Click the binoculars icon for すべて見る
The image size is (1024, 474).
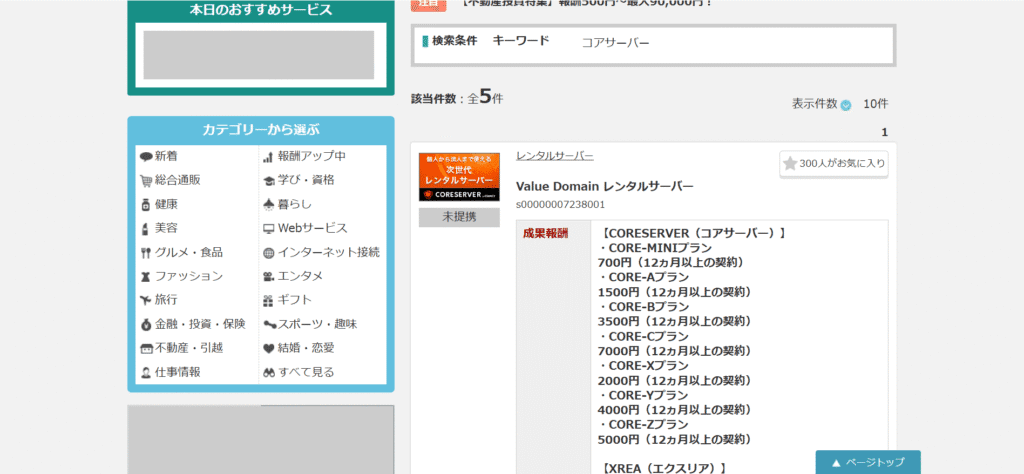coord(268,373)
